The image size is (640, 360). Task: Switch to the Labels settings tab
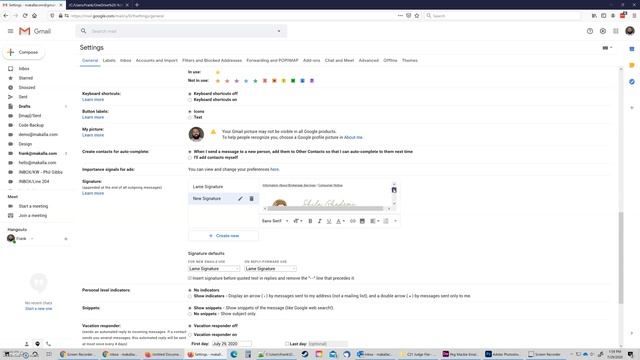click(x=109, y=60)
